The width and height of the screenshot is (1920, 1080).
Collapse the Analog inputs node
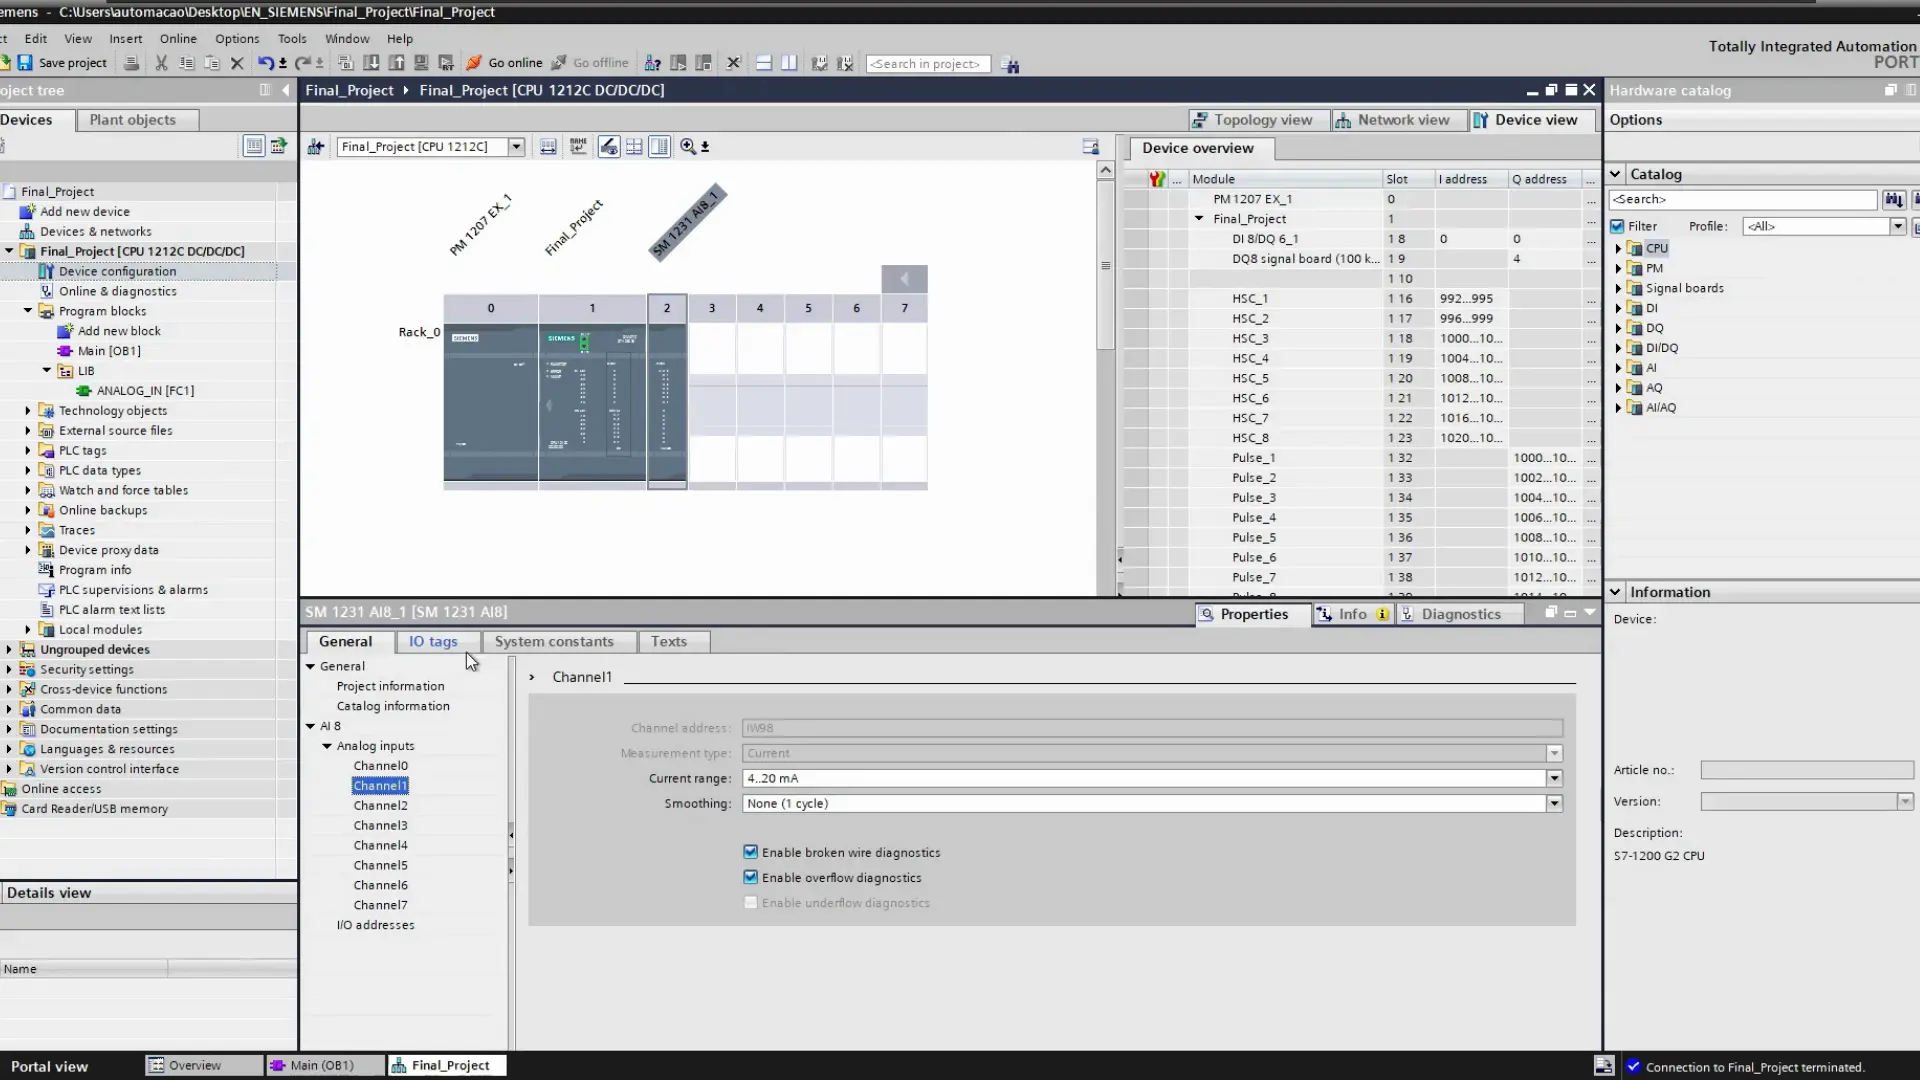click(x=327, y=746)
